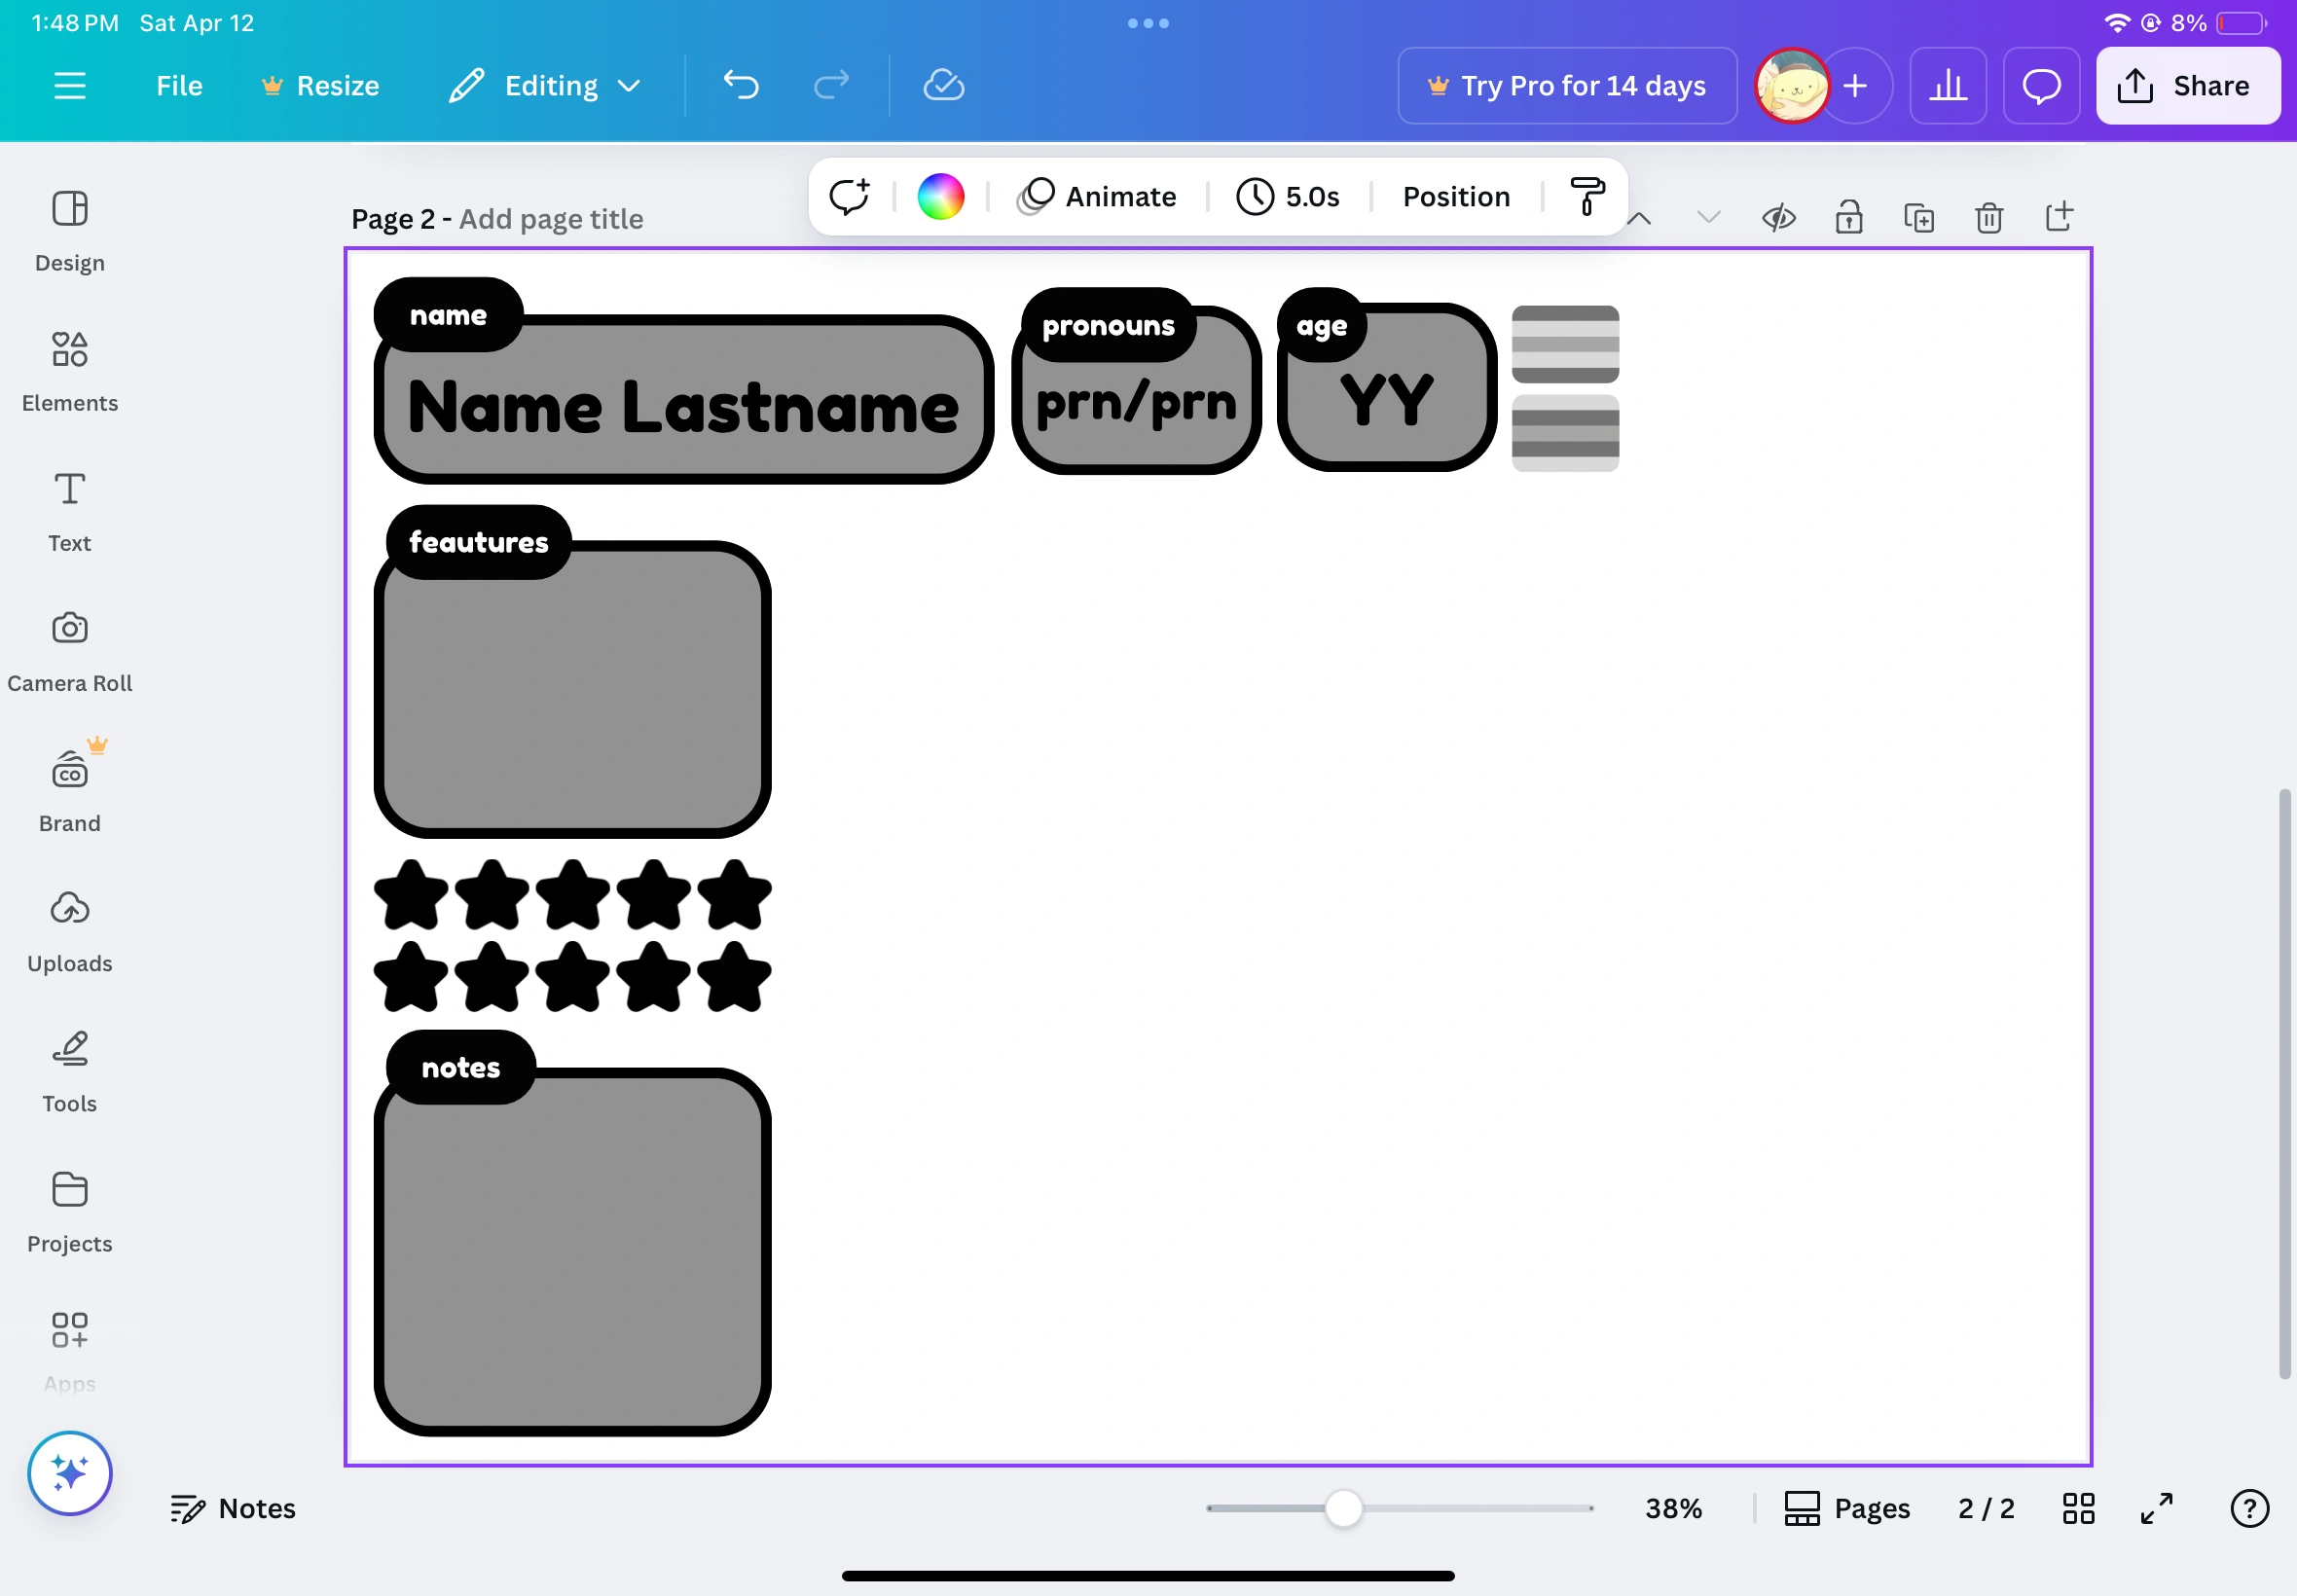Open the Uploads panel
The width and height of the screenshot is (2297, 1596).
(x=69, y=931)
